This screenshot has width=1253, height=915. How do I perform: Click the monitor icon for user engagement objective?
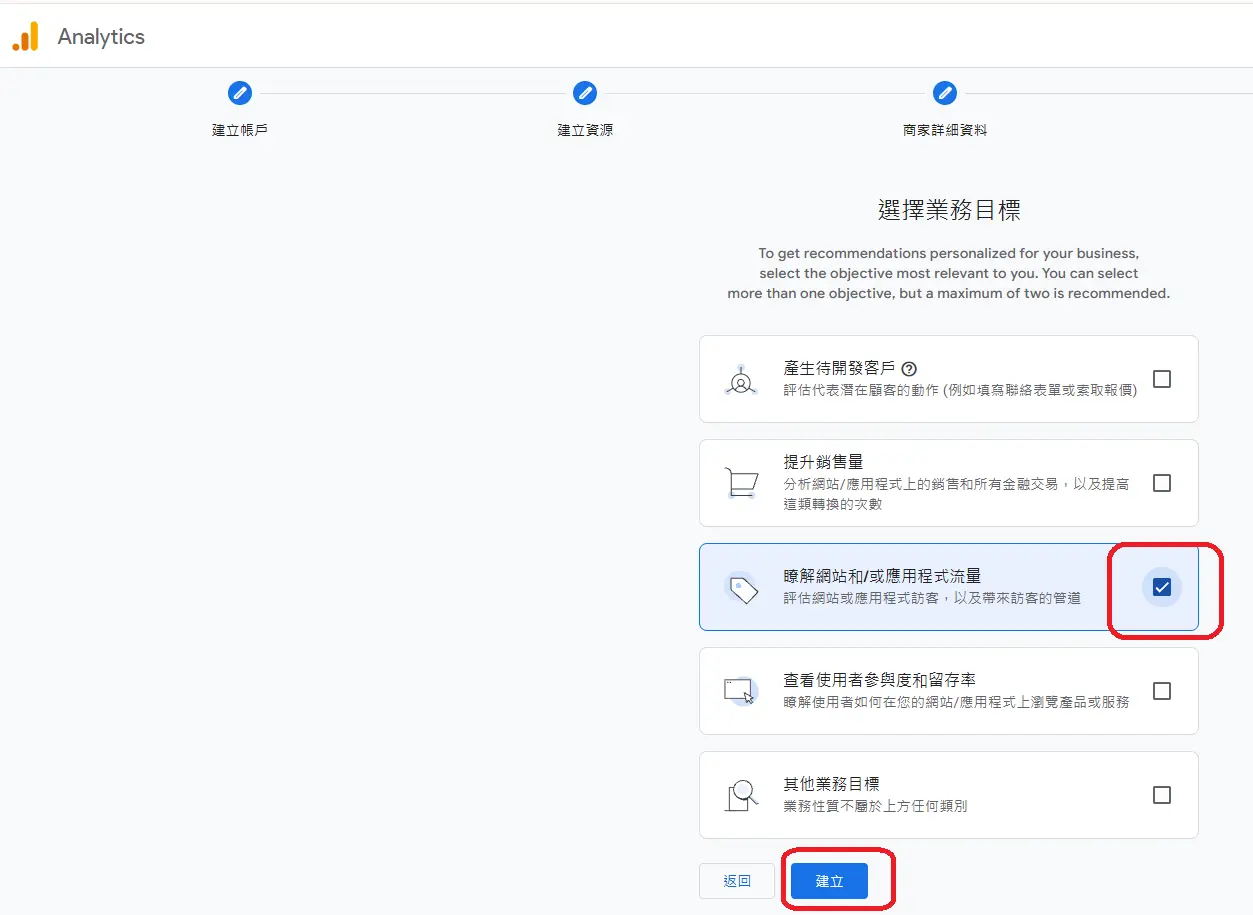pyautogui.click(x=740, y=691)
